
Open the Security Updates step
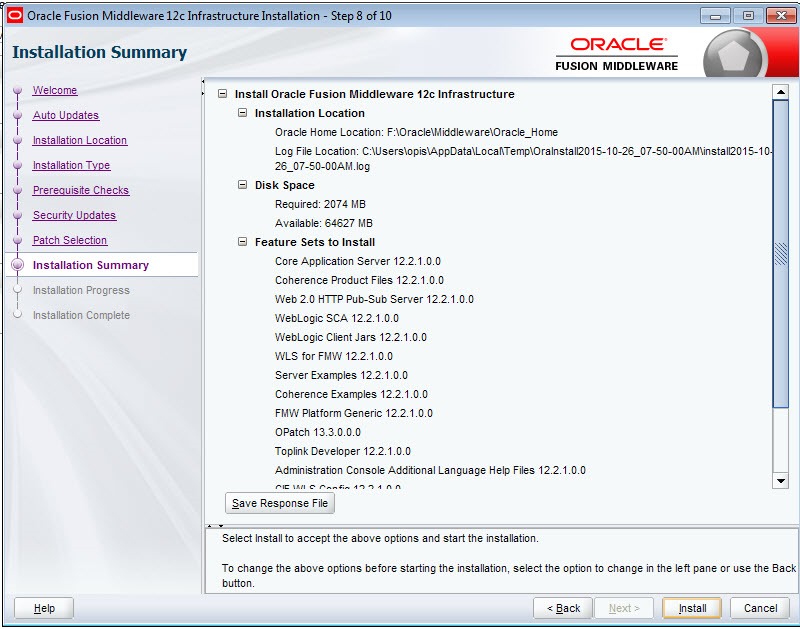point(74,215)
